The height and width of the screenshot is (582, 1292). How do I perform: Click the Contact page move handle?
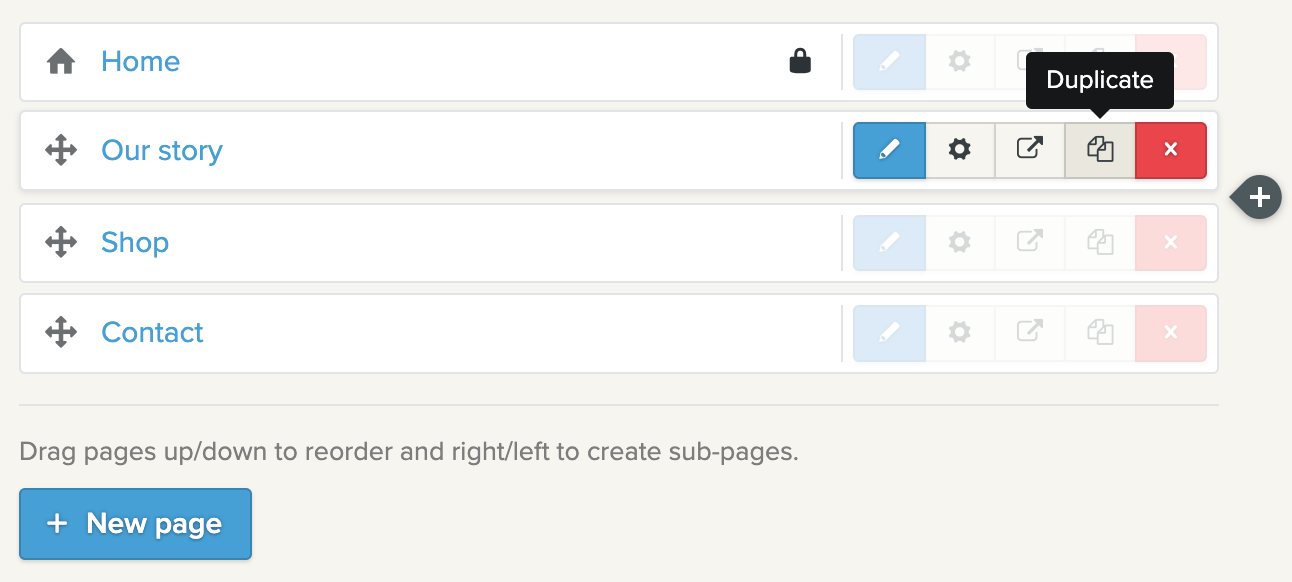61,333
